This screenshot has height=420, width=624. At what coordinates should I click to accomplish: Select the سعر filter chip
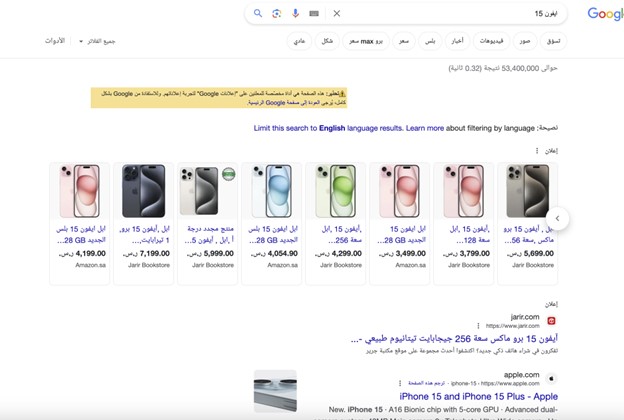404,41
